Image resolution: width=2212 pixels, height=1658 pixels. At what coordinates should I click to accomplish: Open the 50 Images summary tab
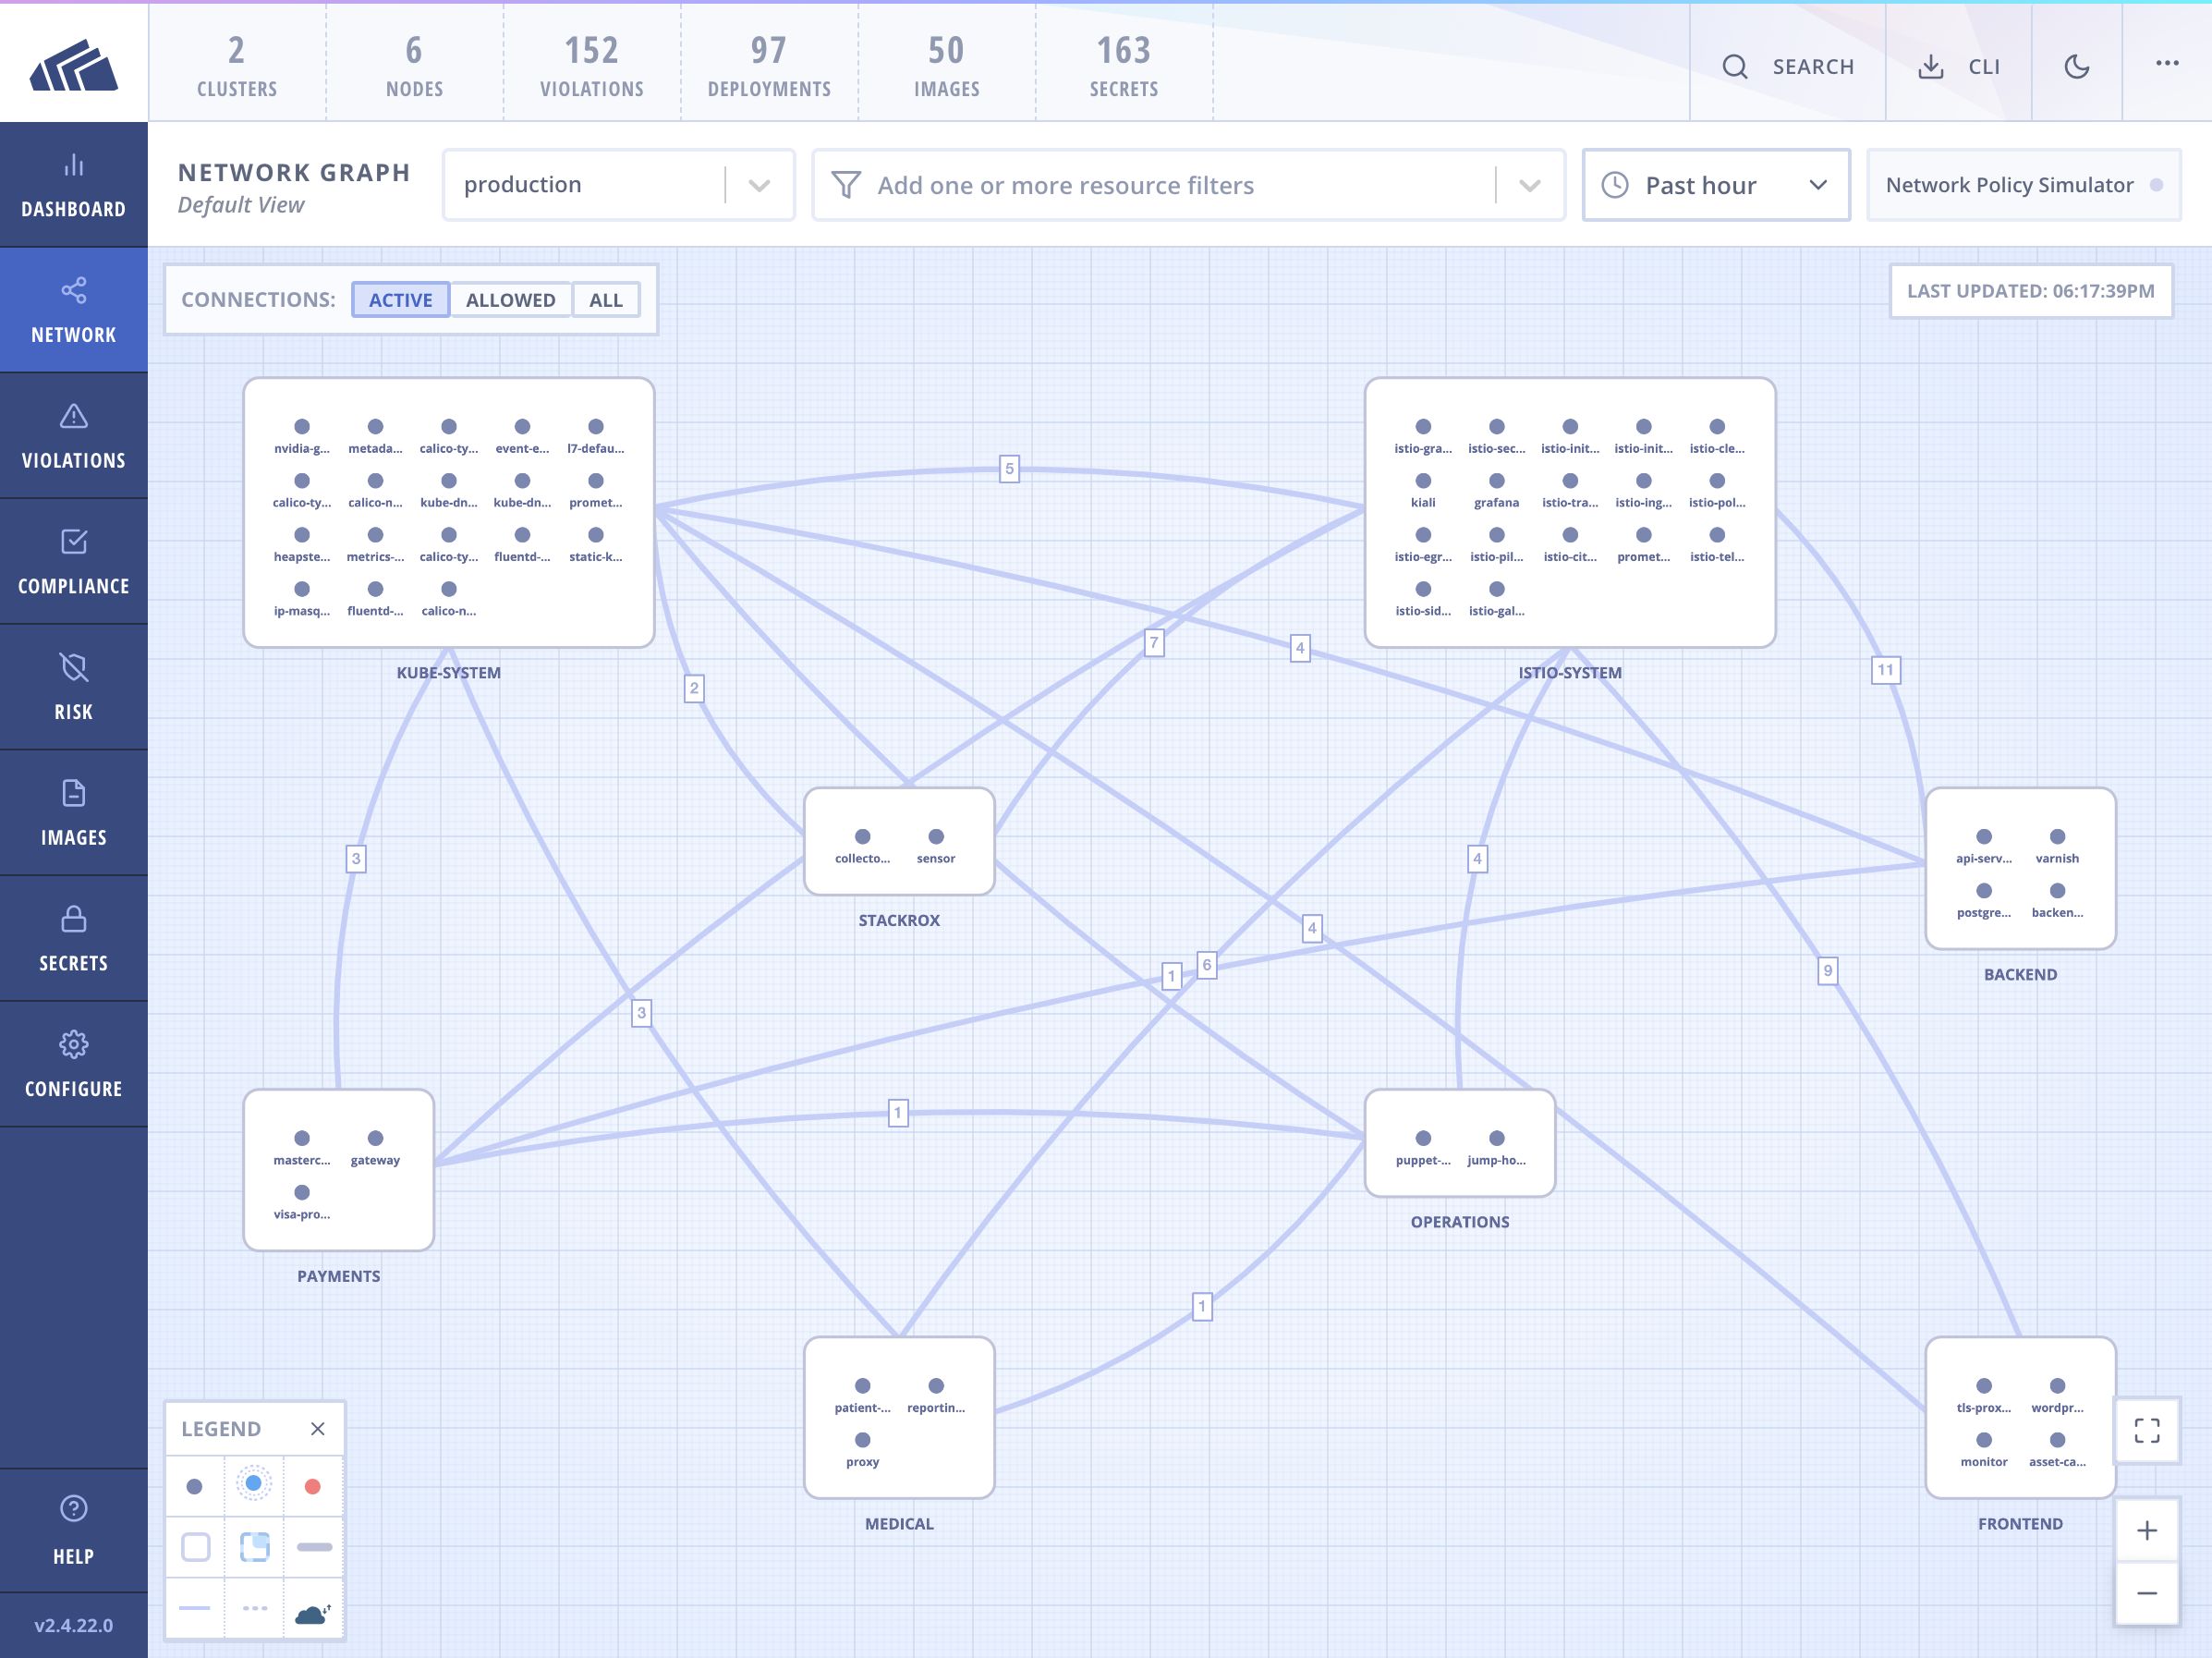(947, 65)
